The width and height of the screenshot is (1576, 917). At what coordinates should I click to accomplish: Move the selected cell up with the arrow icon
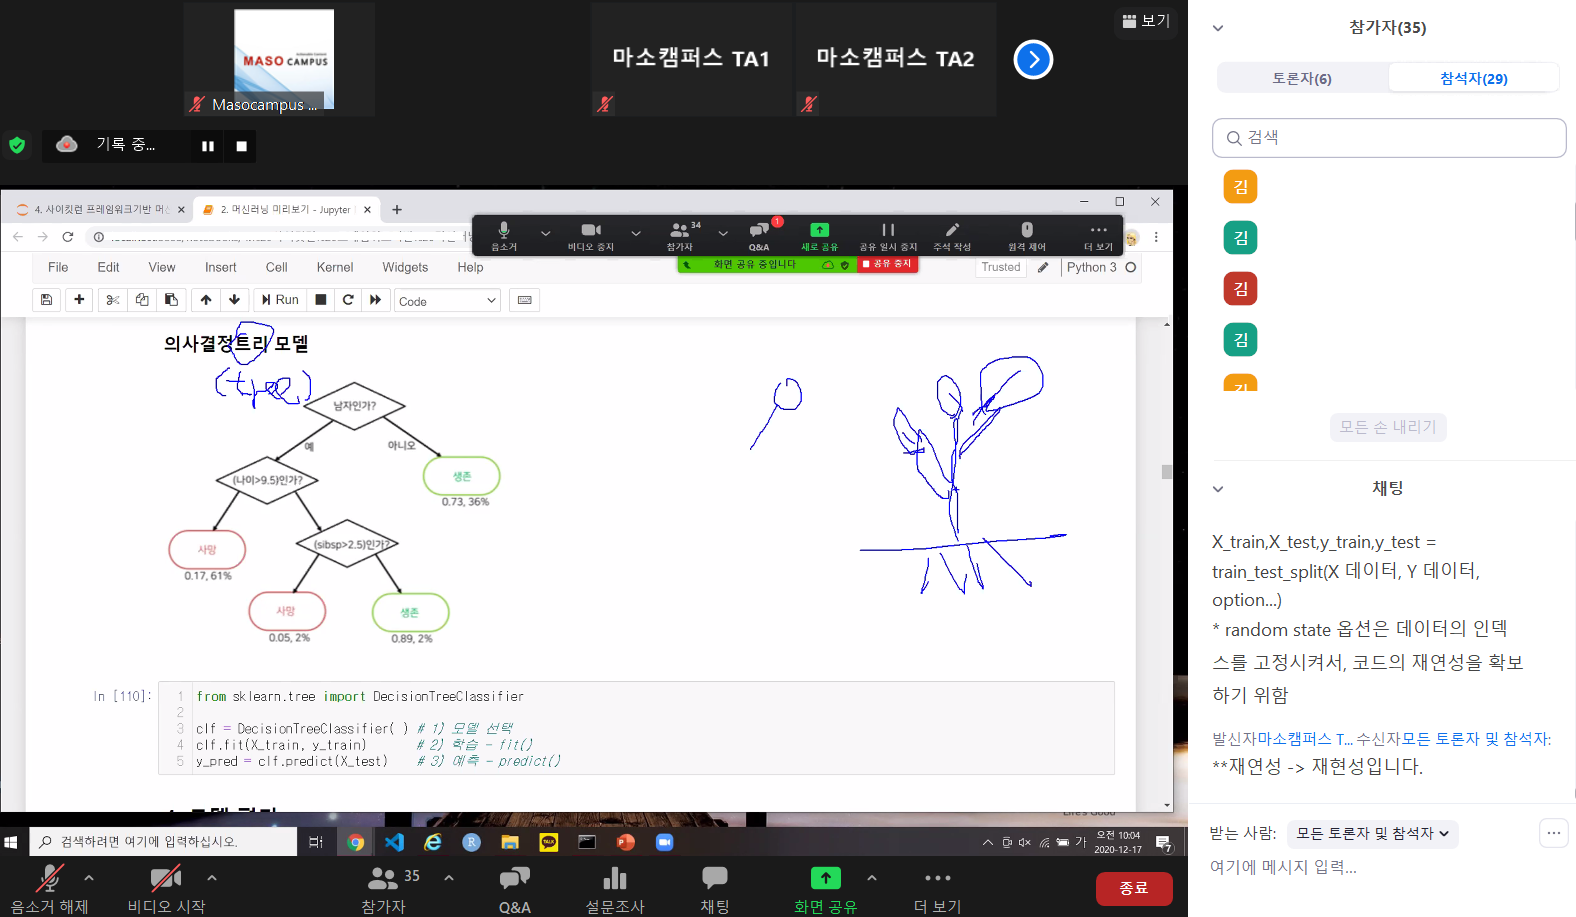[206, 300]
